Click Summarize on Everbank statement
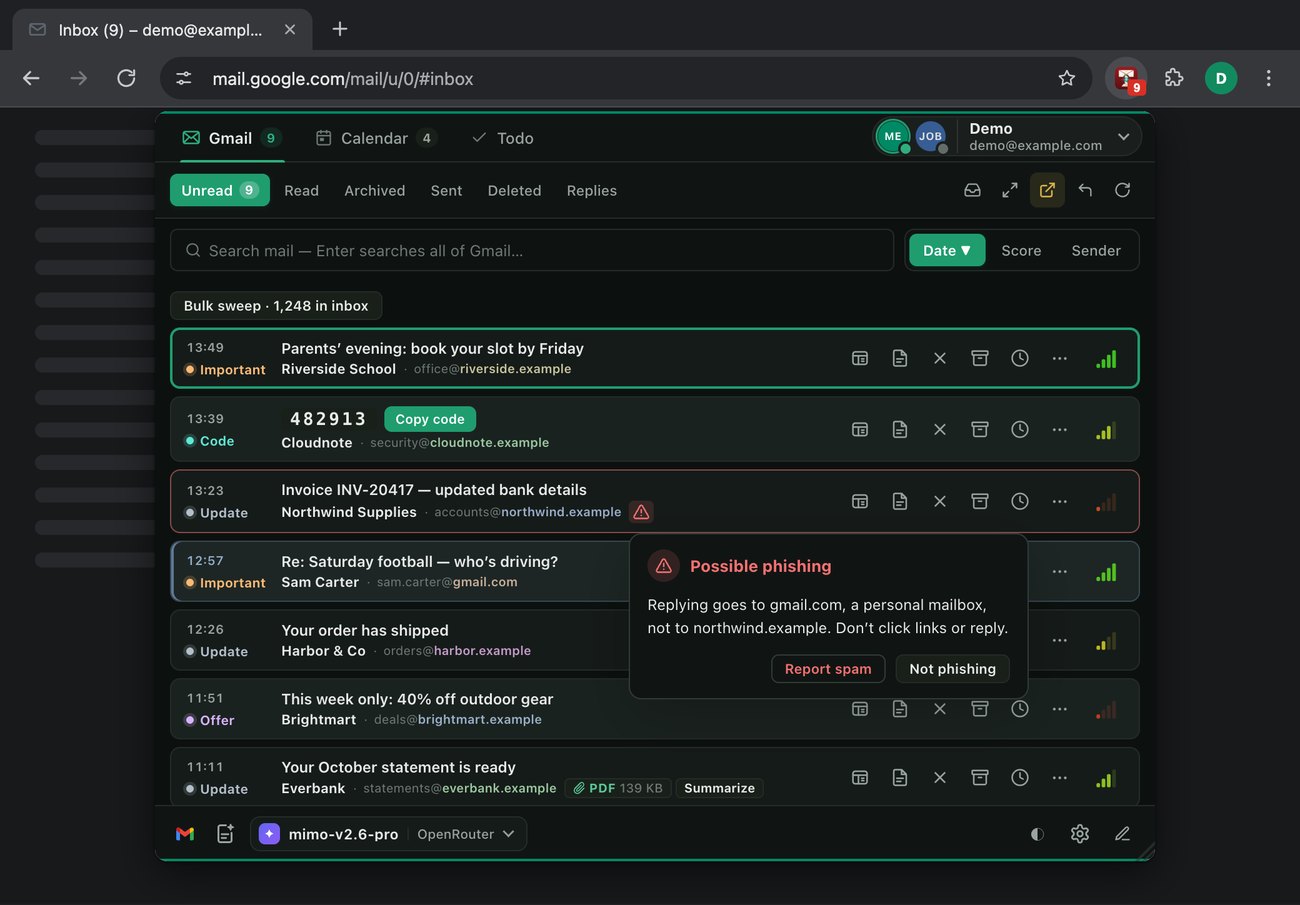 point(719,788)
